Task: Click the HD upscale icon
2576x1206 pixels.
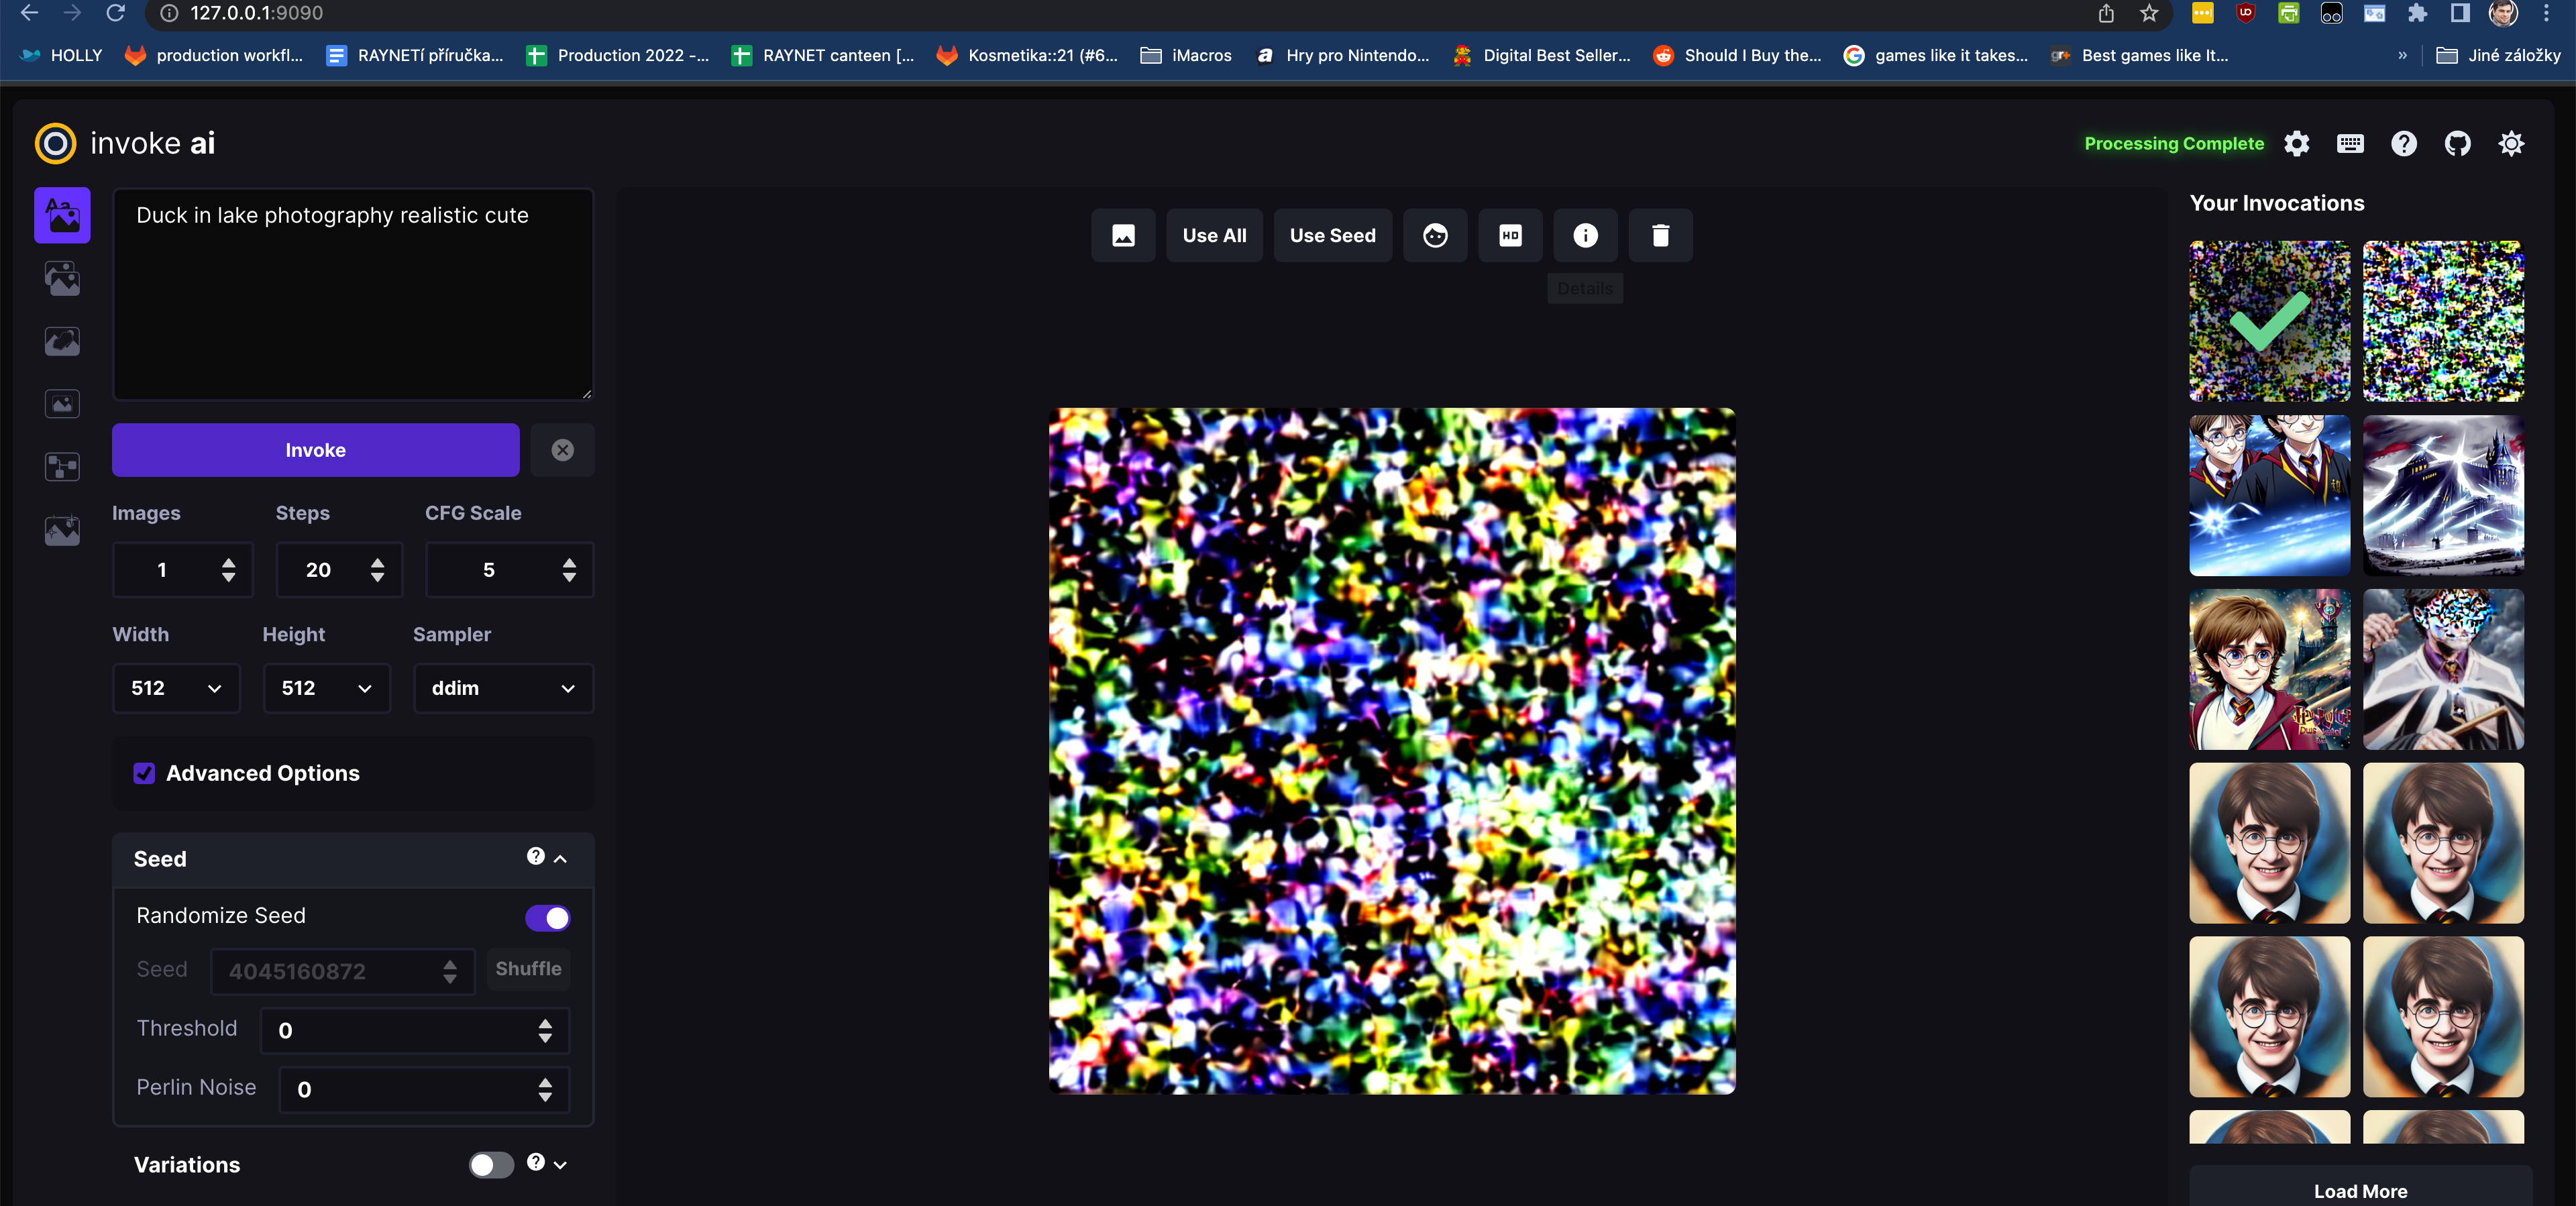Action: (x=1510, y=235)
